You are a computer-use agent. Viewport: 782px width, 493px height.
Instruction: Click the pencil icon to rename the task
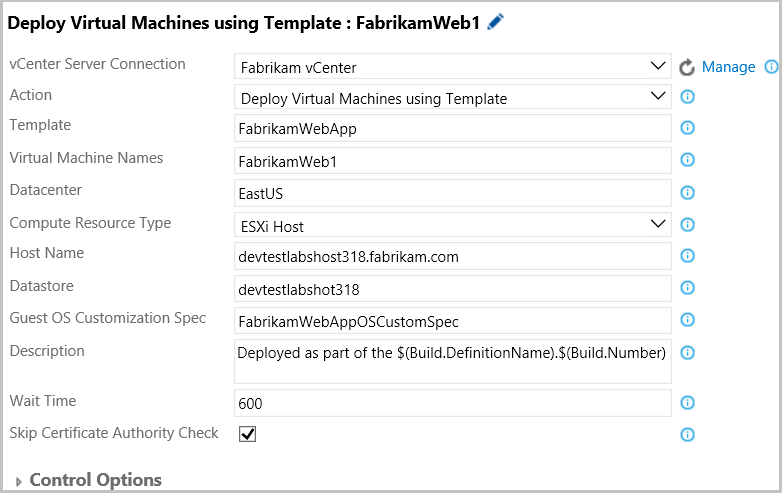(495, 22)
